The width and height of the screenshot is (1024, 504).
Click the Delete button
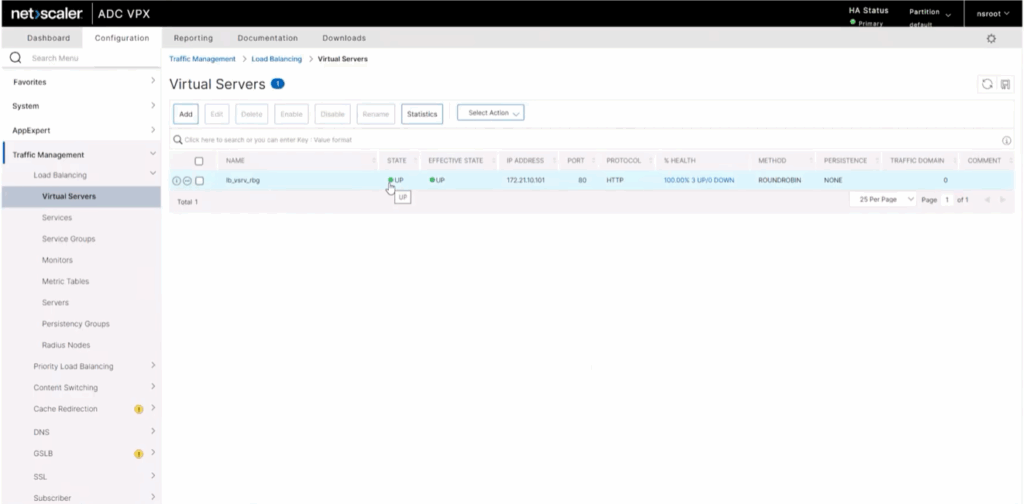click(x=251, y=114)
